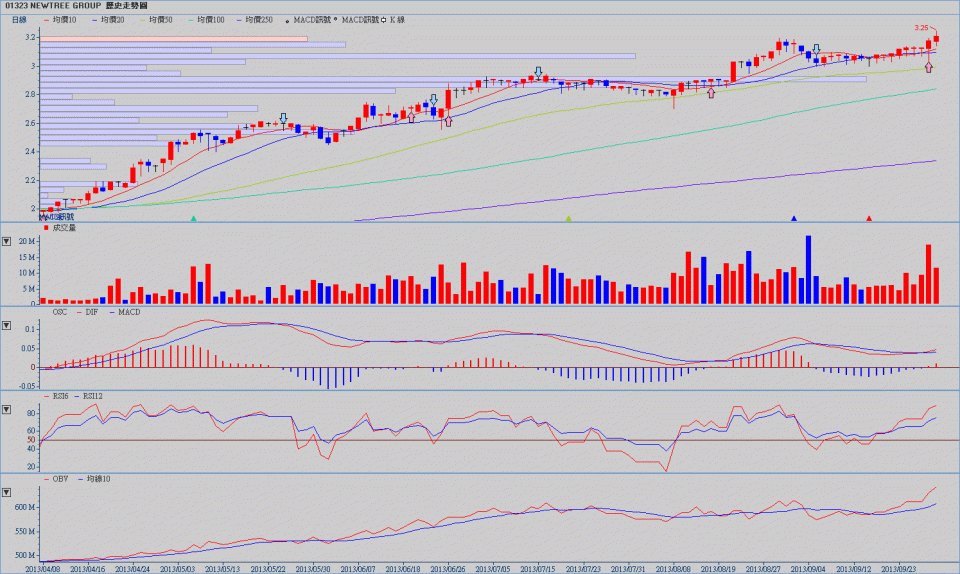960x574 pixels.
Task: Click the yellow-green triangle marker under chart
Action: pyautogui.click(x=568, y=218)
